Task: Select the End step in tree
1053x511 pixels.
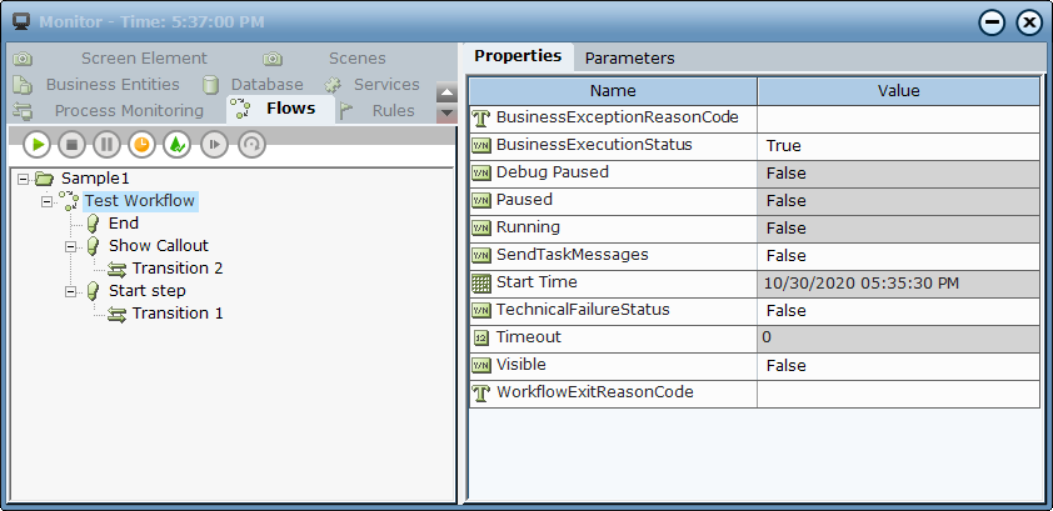Action: tap(123, 223)
